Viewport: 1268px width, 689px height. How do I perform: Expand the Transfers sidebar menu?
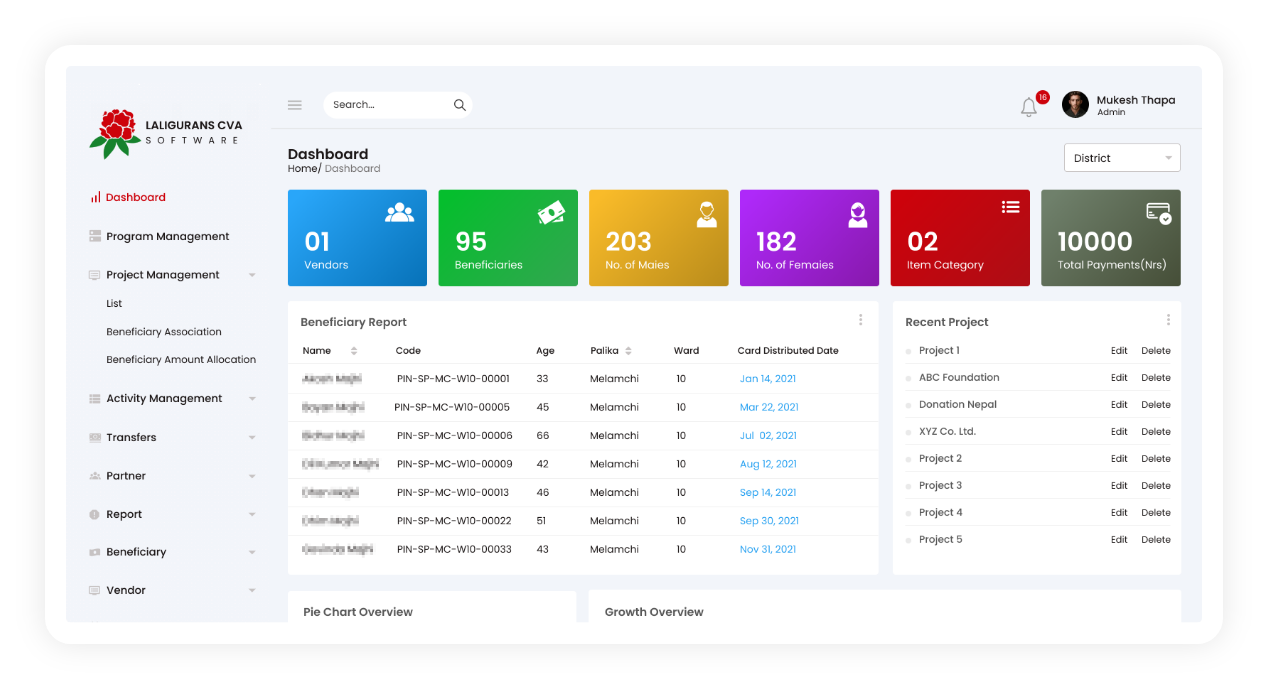pyautogui.click(x=252, y=438)
